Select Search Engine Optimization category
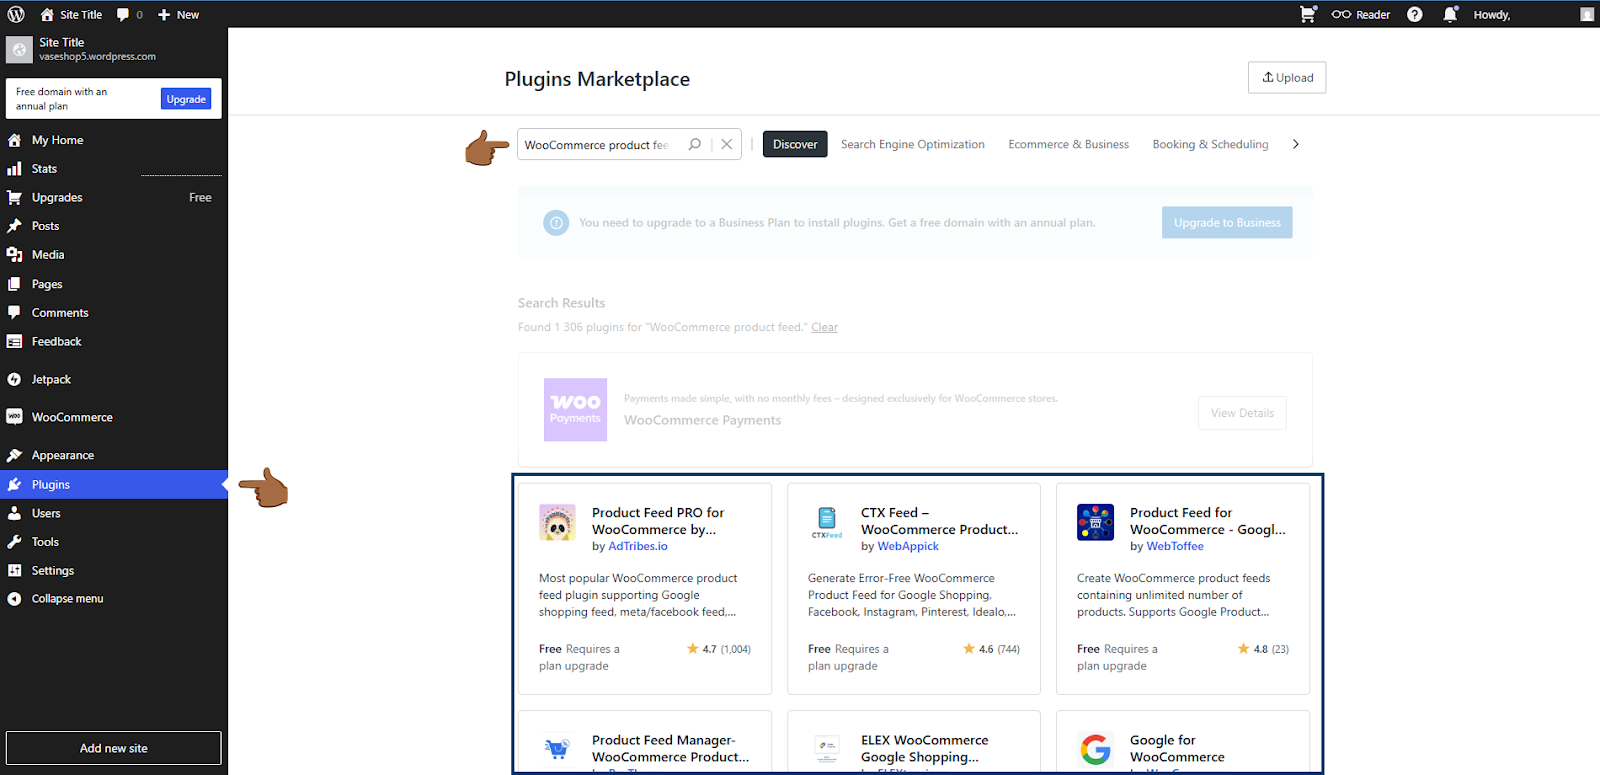 pos(913,144)
